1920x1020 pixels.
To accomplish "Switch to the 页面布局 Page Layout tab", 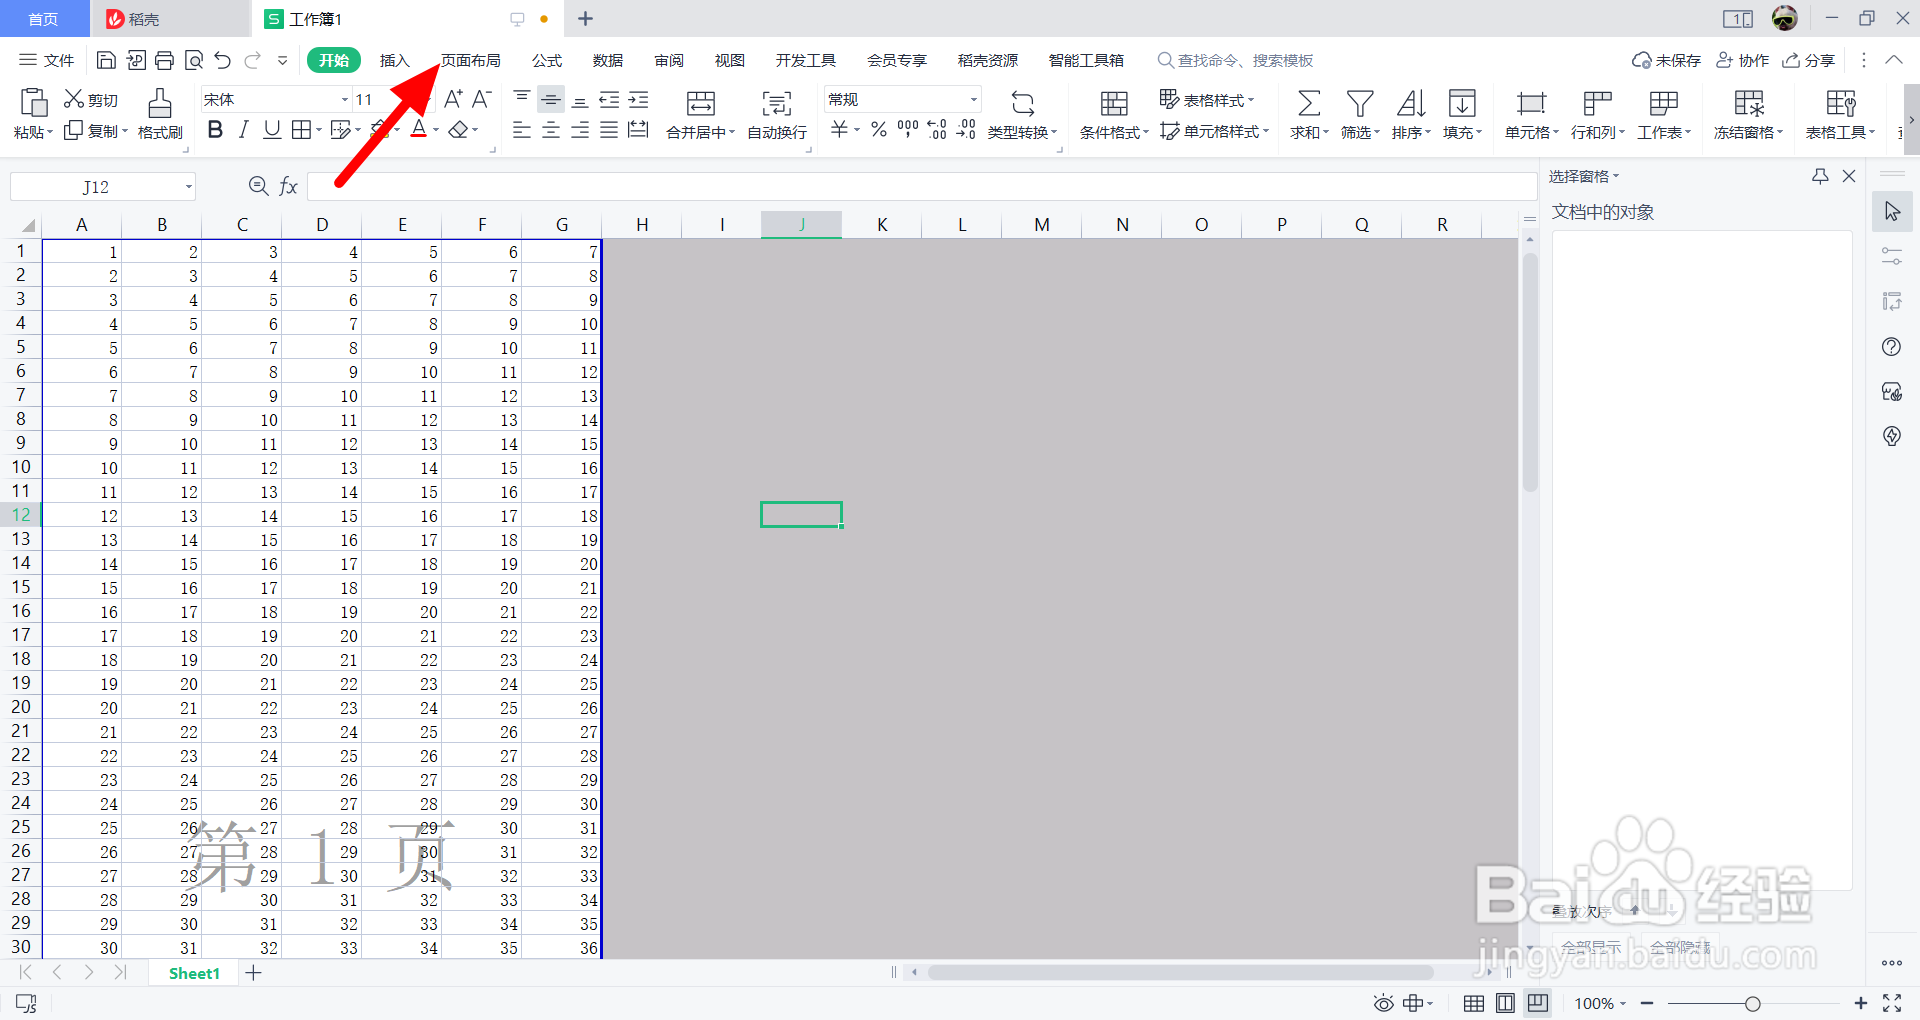I will pyautogui.click(x=471, y=60).
